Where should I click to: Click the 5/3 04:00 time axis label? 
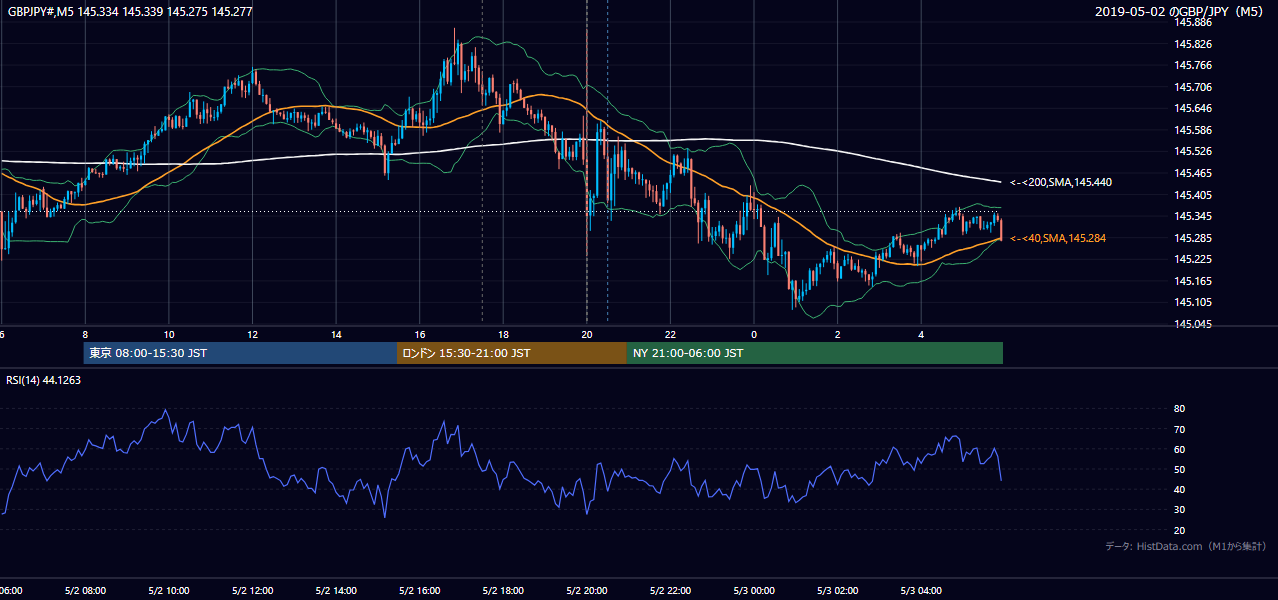point(921,591)
